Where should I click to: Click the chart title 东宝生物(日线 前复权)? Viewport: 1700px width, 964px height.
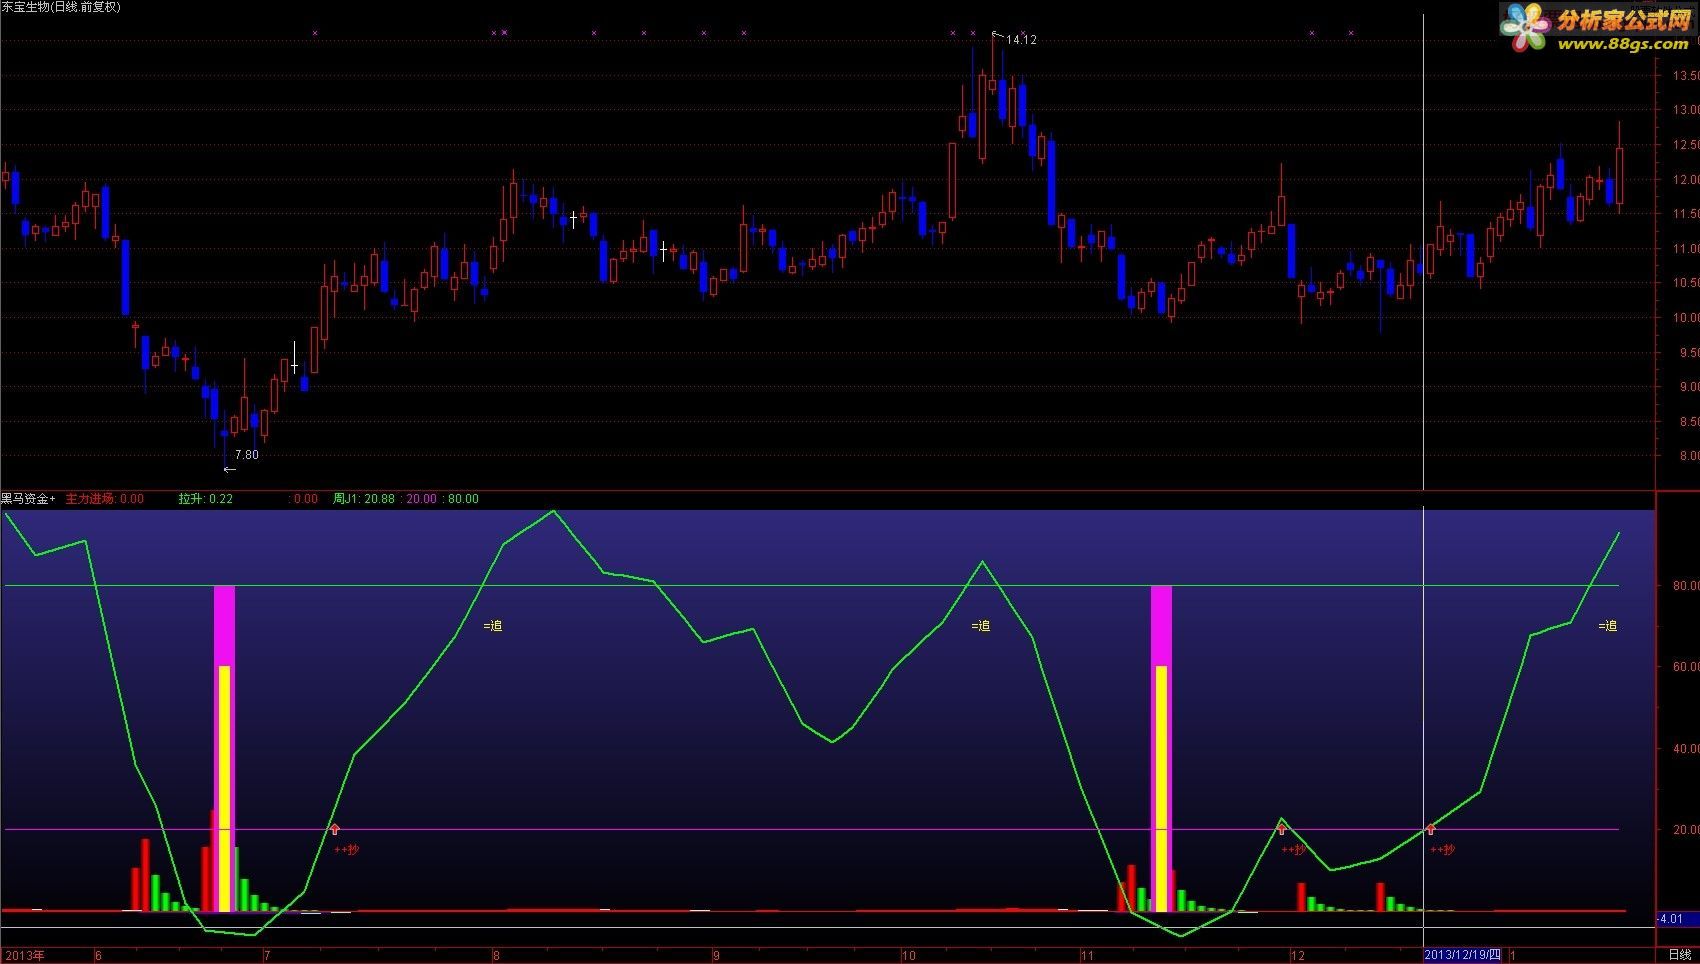(x=60, y=7)
